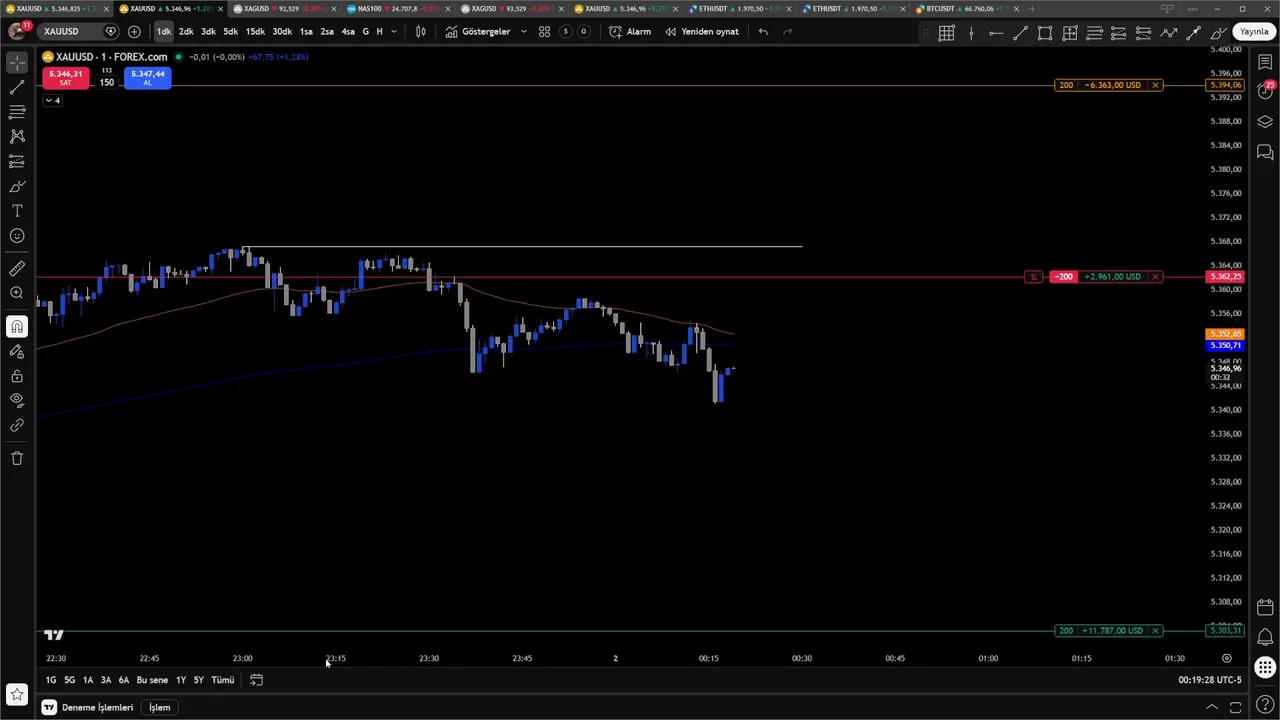This screenshot has height=720, width=1280.
Task: Toggle magnet mode on drawings
Action: click(17, 326)
